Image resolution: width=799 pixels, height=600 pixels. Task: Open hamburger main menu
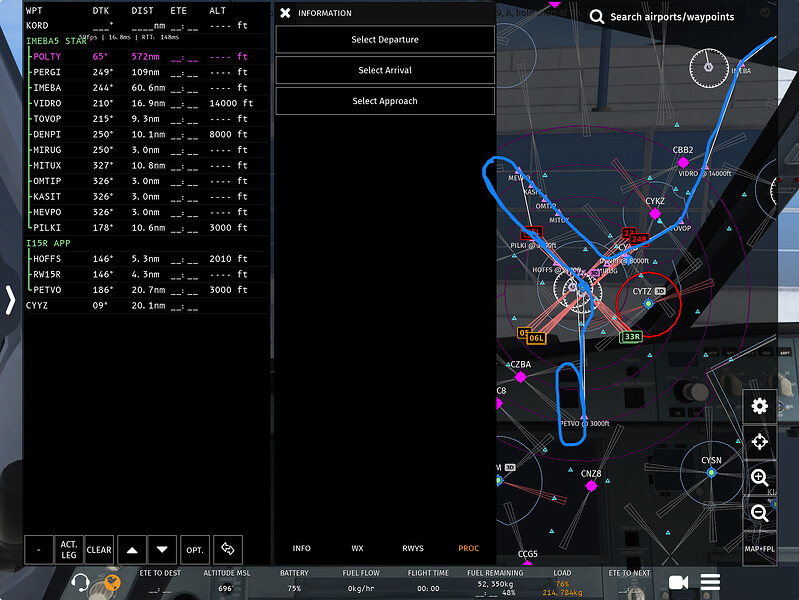point(710,582)
